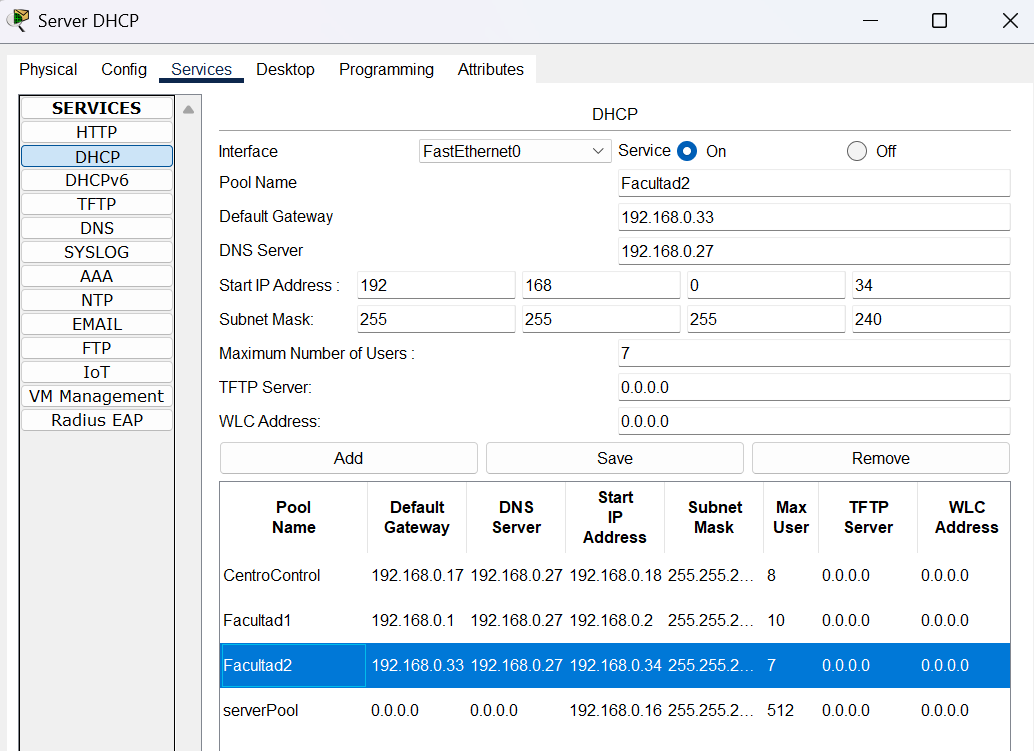Image resolution: width=1034 pixels, height=751 pixels.
Task: Focus the TFTP Server field
Action: point(814,387)
